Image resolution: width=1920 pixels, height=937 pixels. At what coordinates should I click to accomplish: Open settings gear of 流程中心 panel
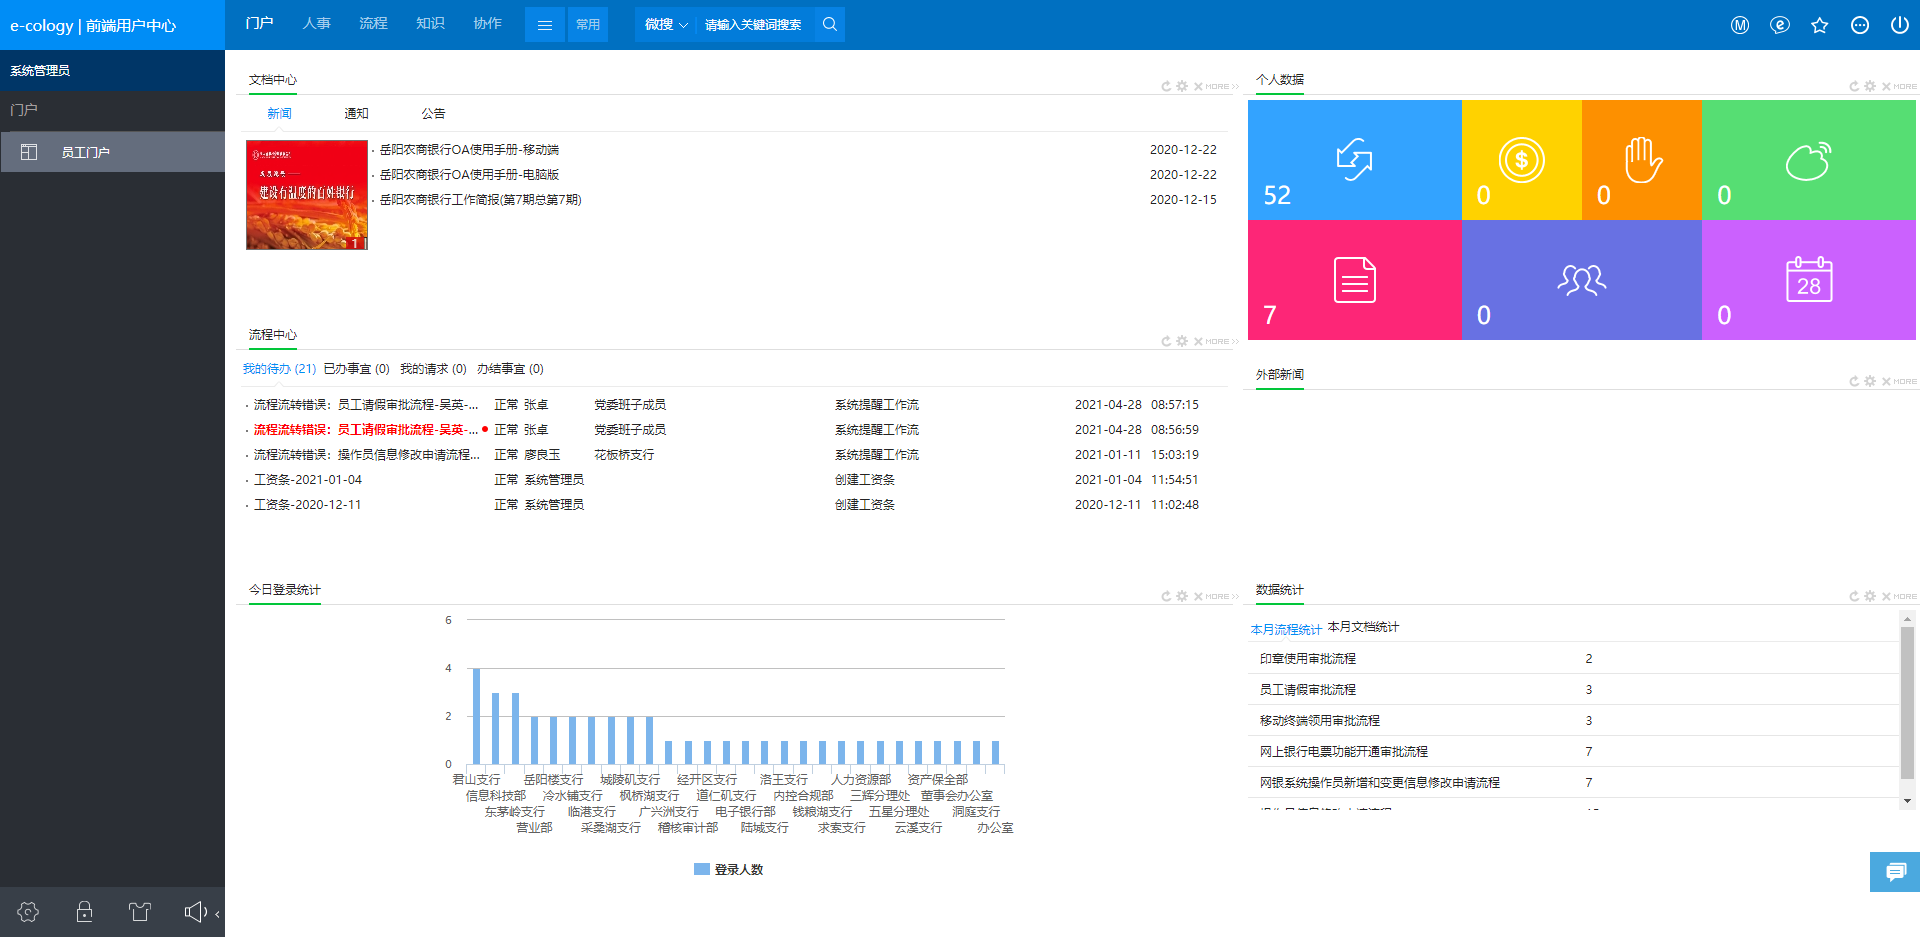pyautogui.click(x=1182, y=341)
